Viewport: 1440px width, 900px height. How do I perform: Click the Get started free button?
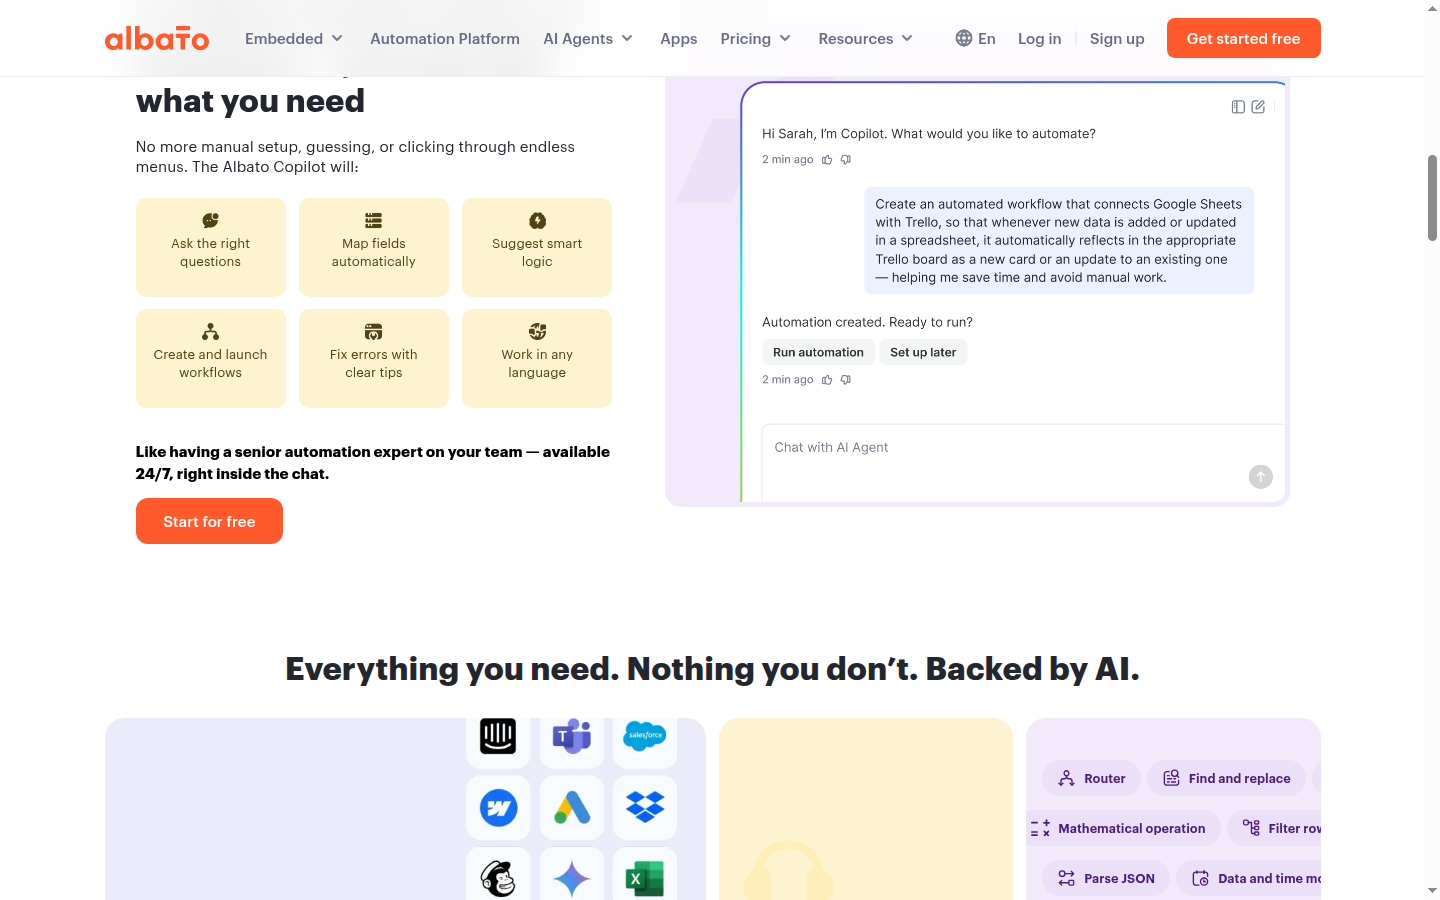pos(1243,38)
